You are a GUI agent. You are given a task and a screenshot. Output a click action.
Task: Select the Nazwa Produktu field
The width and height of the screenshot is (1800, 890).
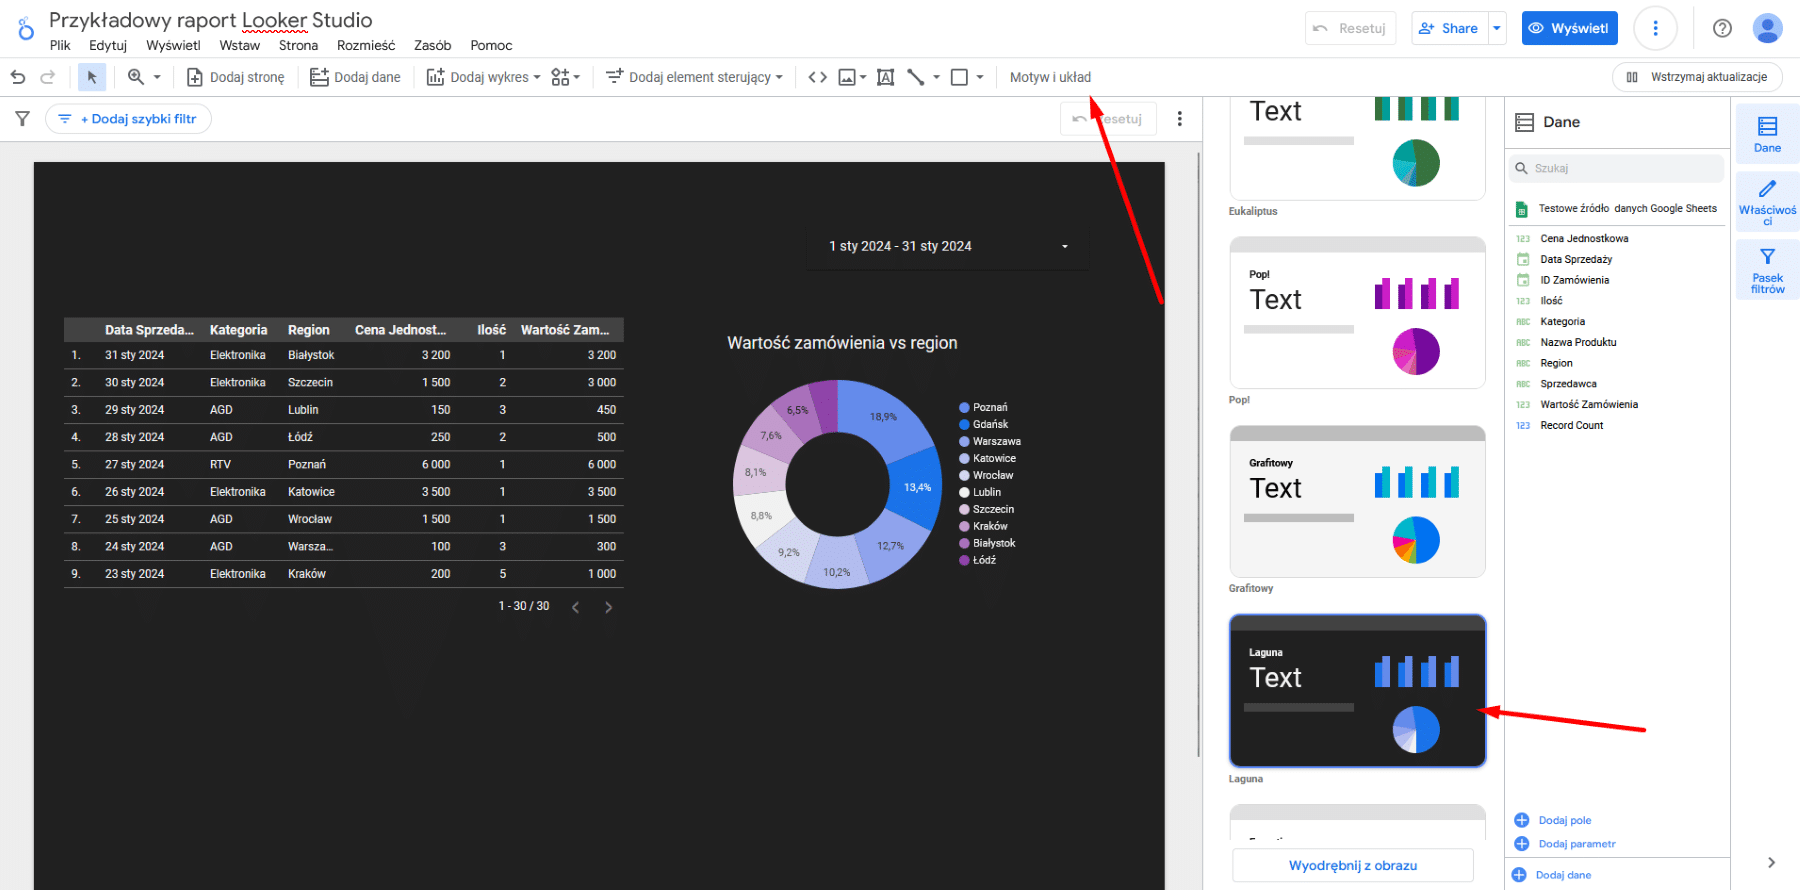pos(1578,342)
